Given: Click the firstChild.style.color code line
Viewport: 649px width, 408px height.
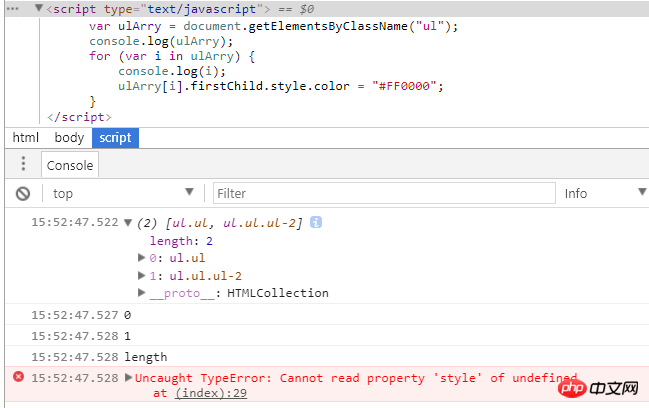Looking at the screenshot, I should (281, 86).
